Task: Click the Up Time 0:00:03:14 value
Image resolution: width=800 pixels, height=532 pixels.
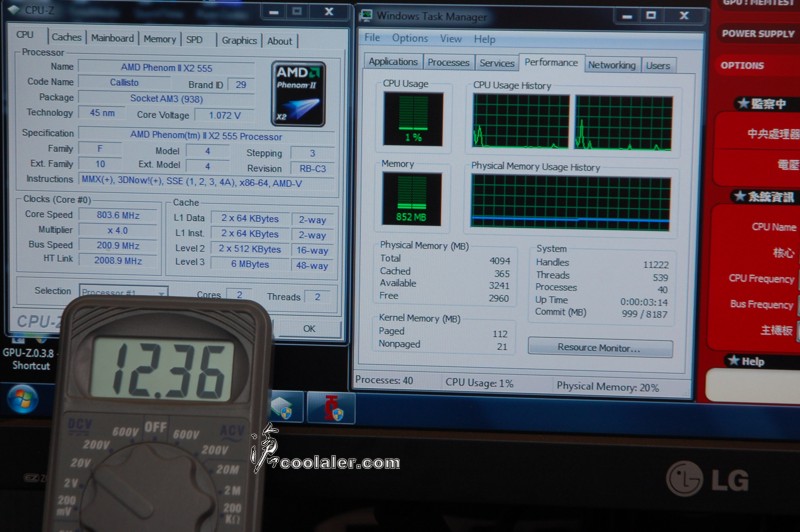Action: click(x=643, y=302)
